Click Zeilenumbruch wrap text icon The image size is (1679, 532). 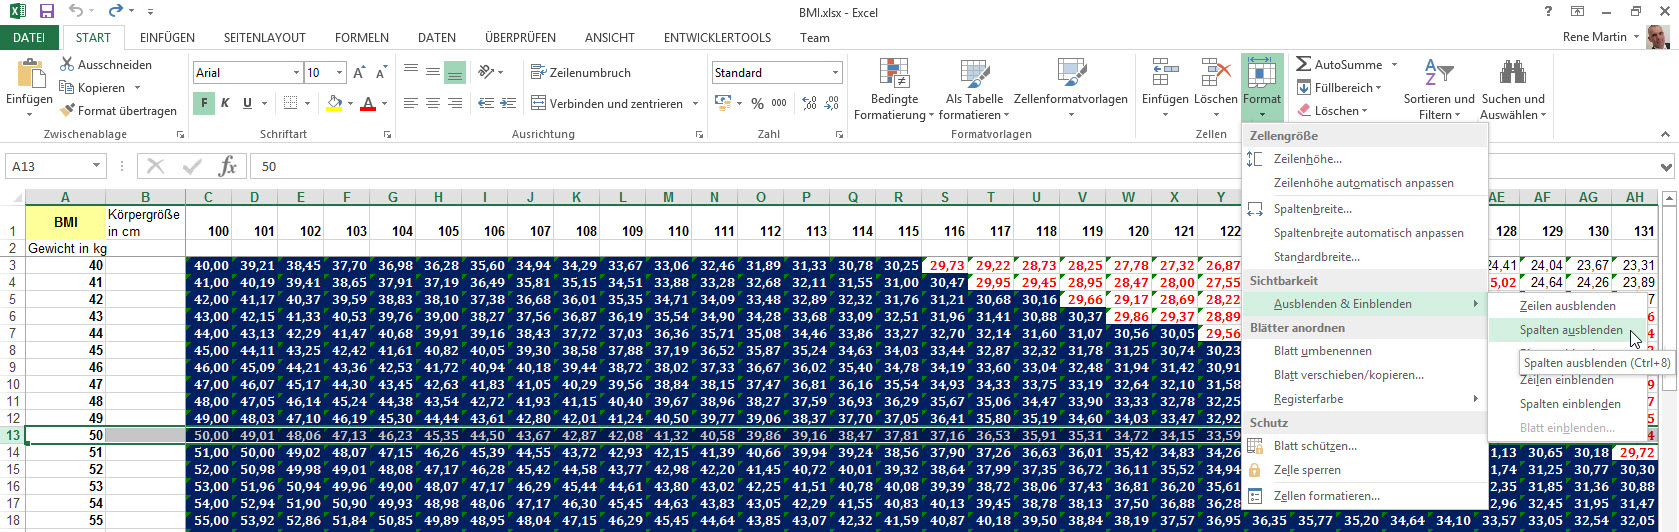click(538, 72)
